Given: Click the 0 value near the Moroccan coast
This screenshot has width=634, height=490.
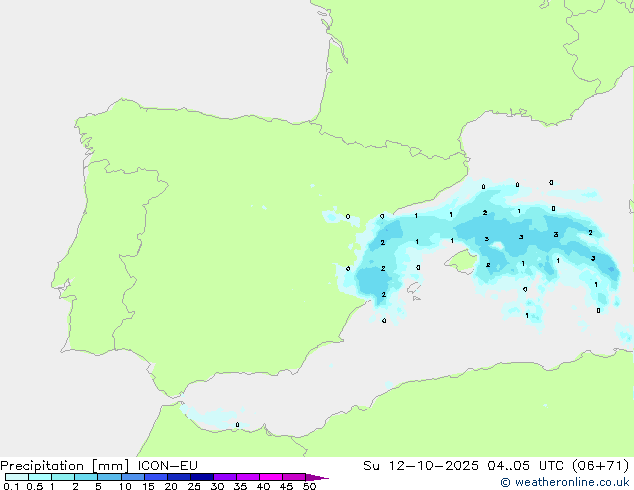Looking at the screenshot, I should pos(237,425).
